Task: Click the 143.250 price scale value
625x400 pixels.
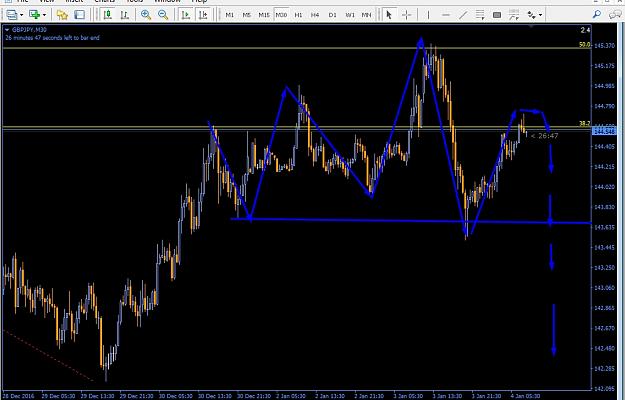Action: [605, 268]
